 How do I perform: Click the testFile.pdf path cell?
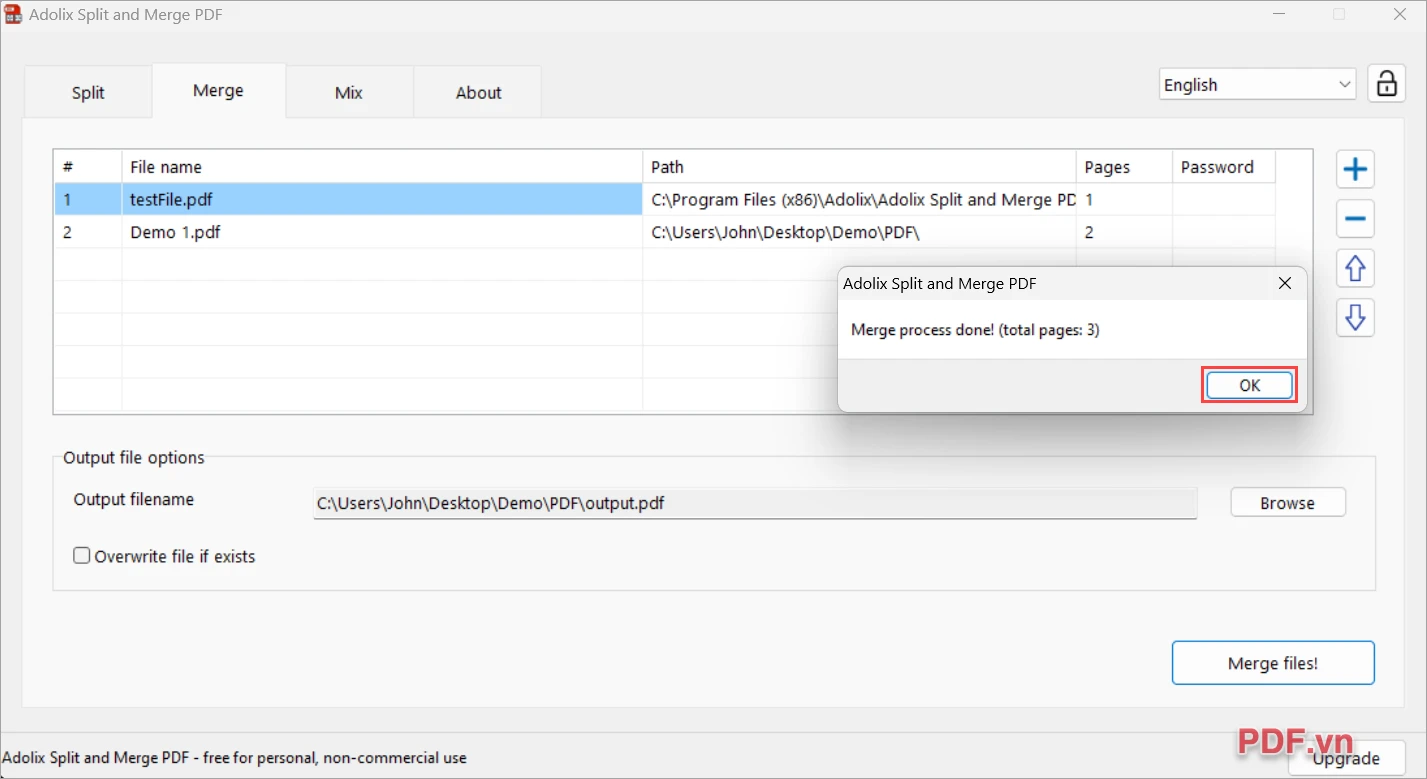coord(859,200)
